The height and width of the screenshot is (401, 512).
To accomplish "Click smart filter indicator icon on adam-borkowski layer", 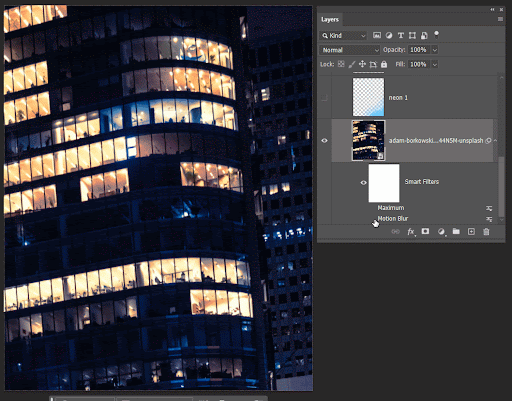I will tap(488, 141).
